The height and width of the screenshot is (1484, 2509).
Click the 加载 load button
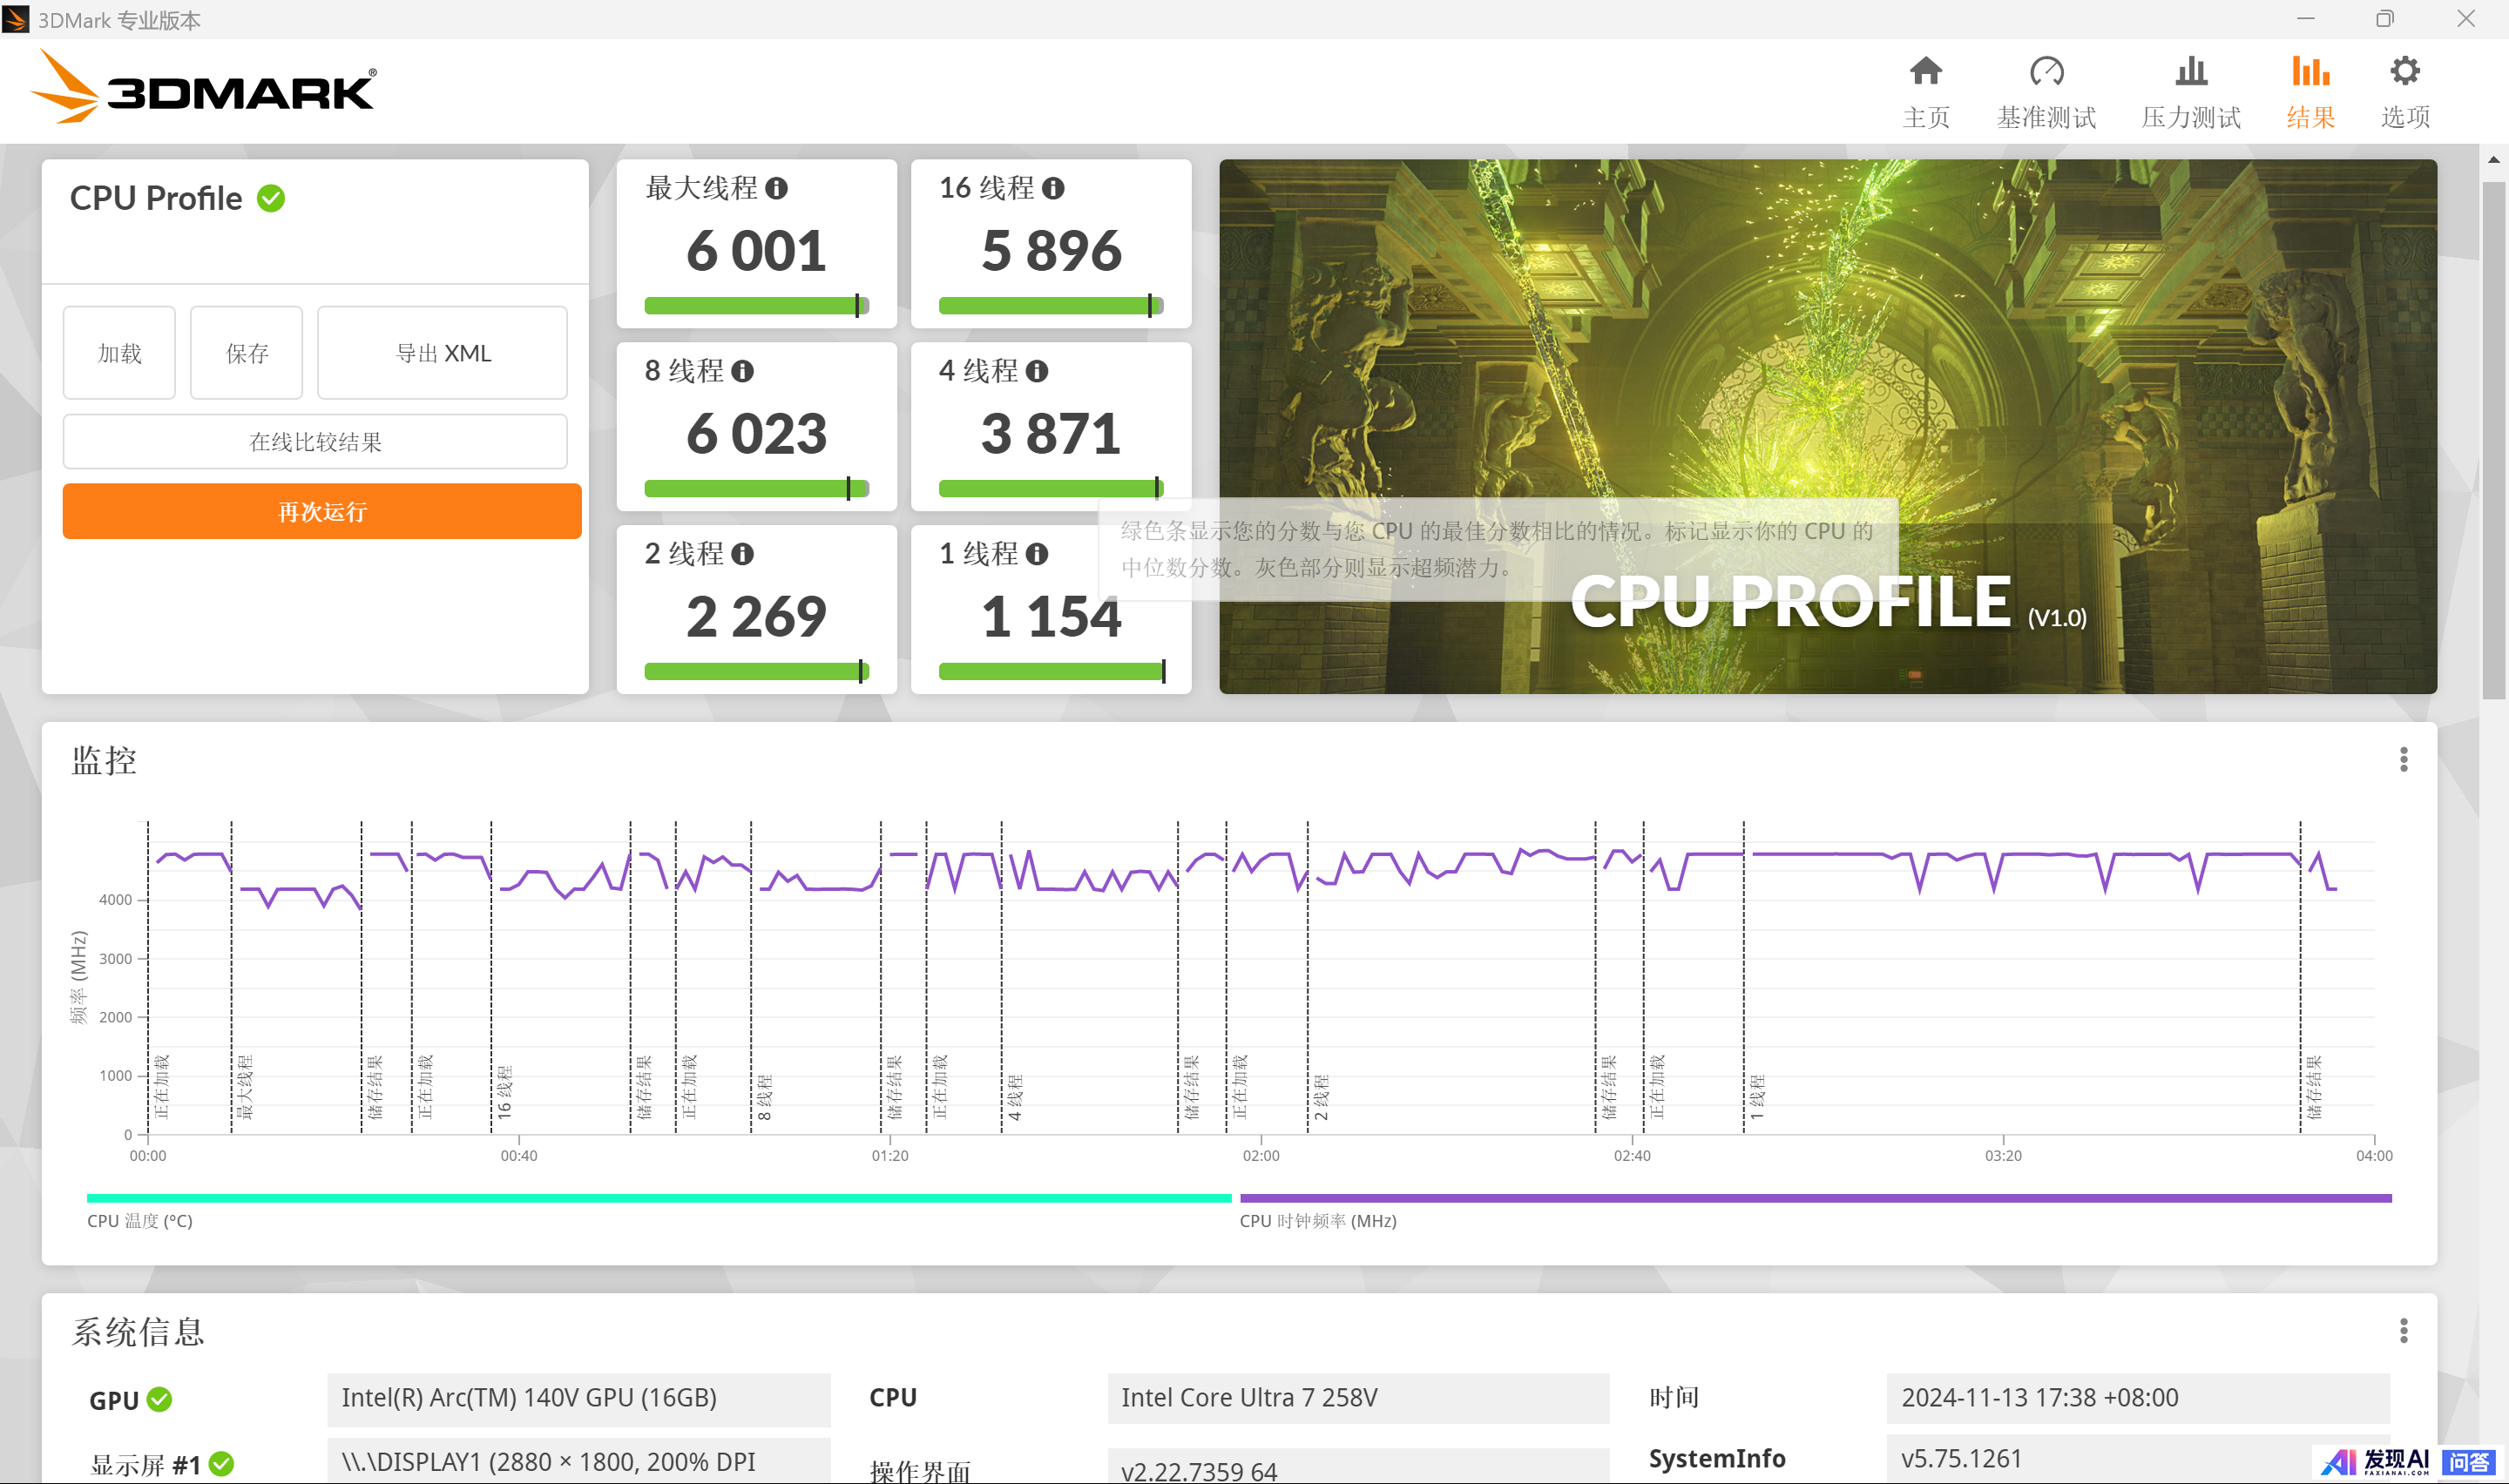[x=119, y=353]
